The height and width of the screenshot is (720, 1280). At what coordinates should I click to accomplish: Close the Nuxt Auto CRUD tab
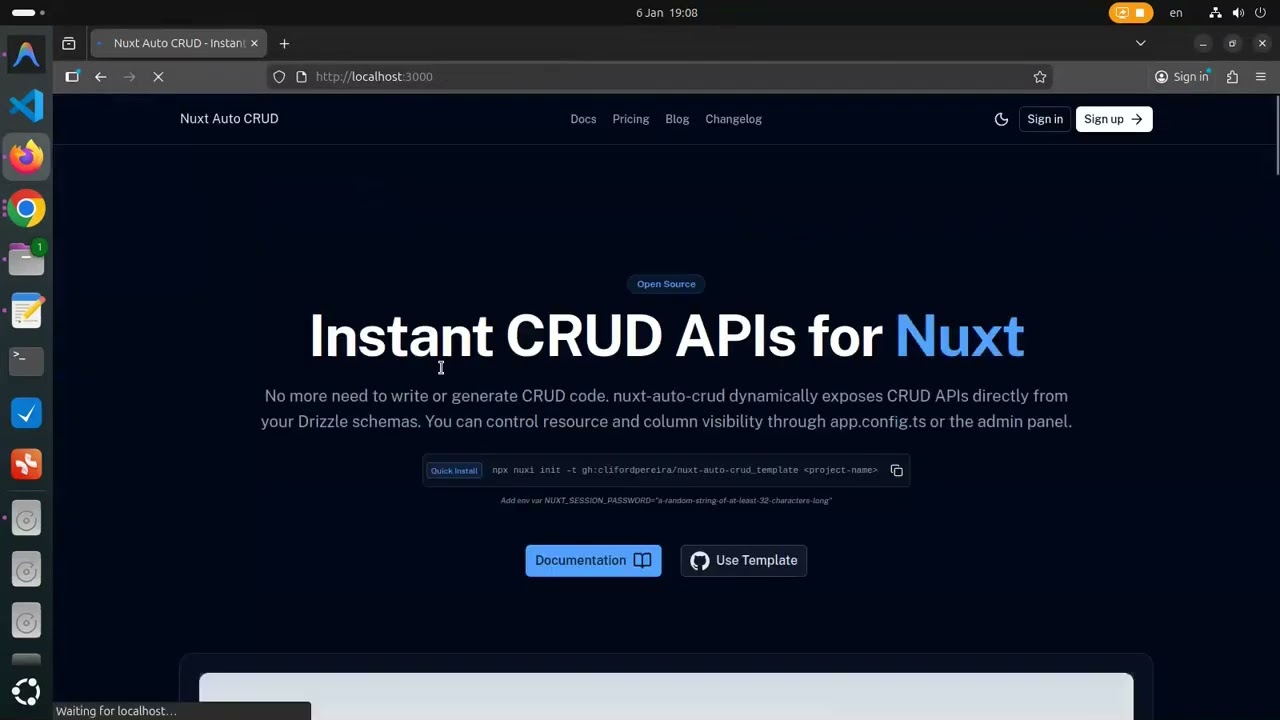pyautogui.click(x=254, y=43)
